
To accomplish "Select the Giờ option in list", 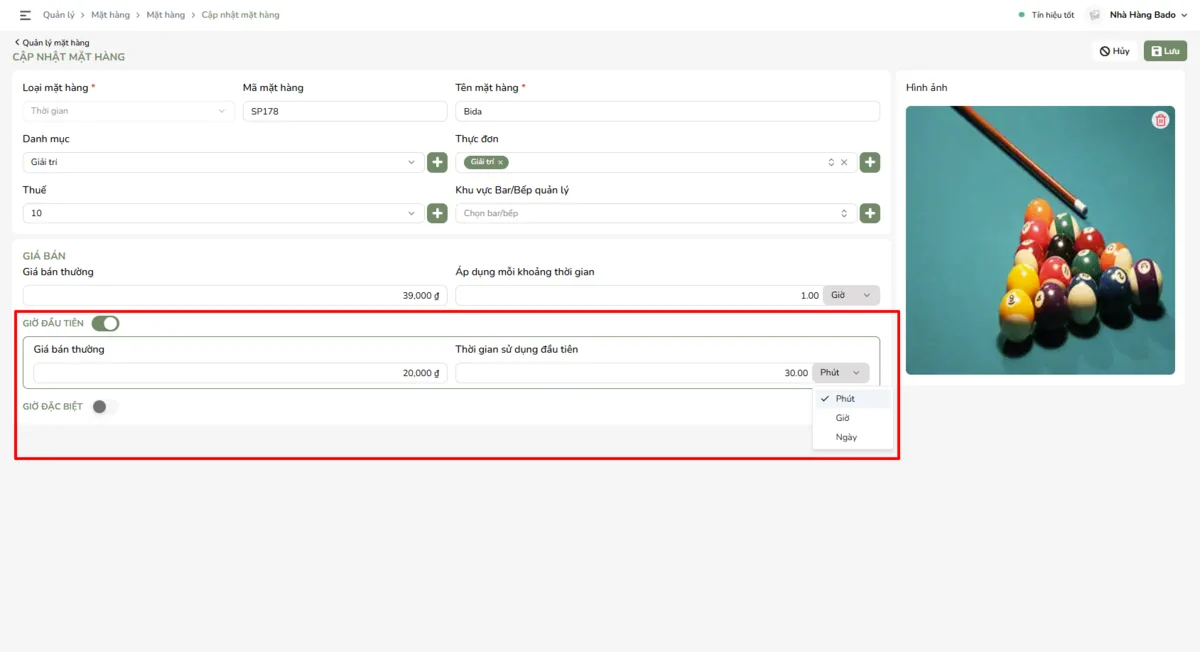I will pos(853,418).
